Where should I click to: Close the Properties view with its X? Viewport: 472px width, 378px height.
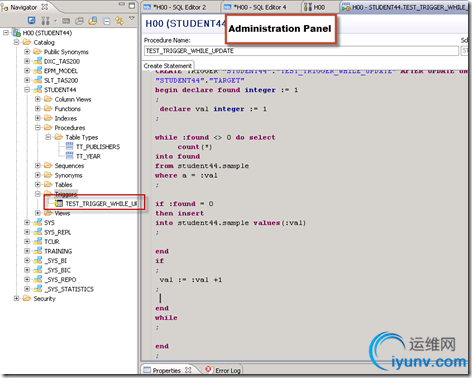tap(188, 370)
